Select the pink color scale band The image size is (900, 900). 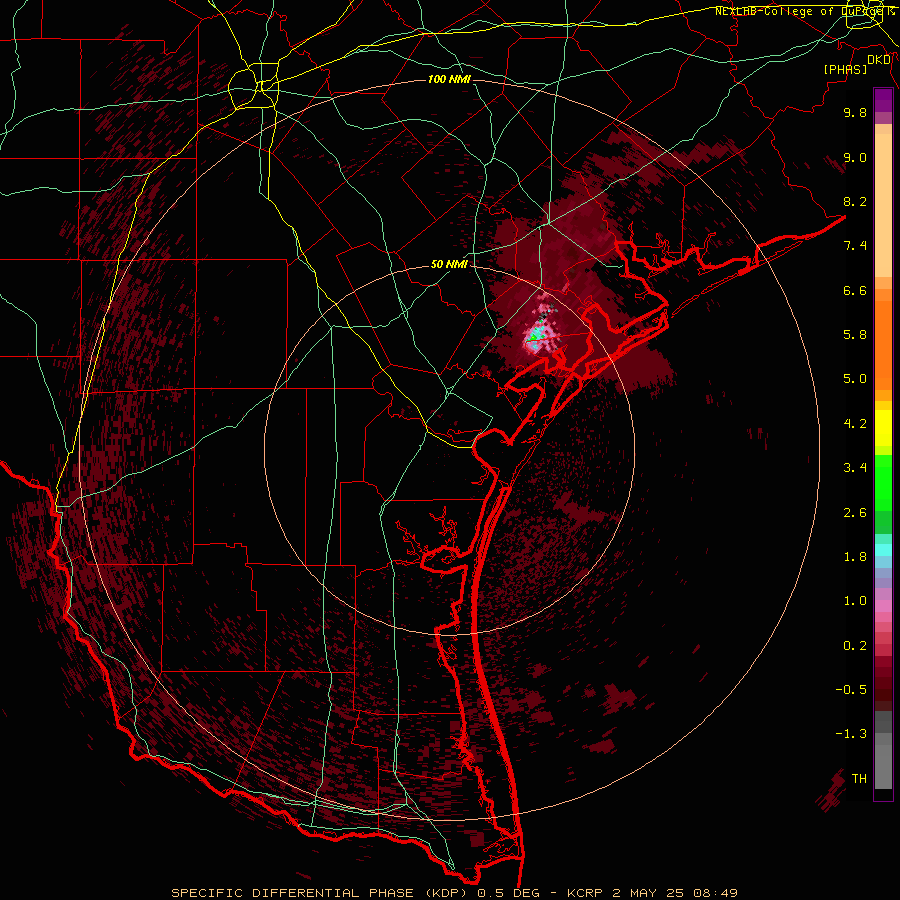[x=883, y=606]
